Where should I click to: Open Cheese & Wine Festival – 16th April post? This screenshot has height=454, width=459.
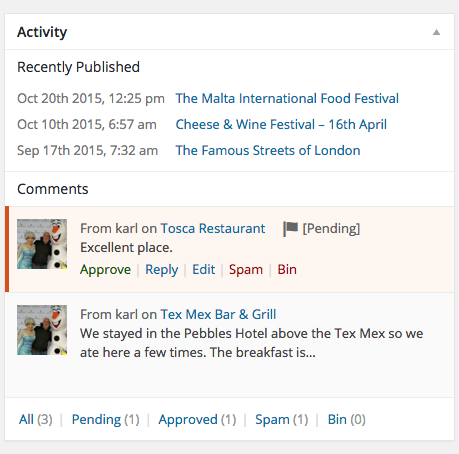pos(281,124)
